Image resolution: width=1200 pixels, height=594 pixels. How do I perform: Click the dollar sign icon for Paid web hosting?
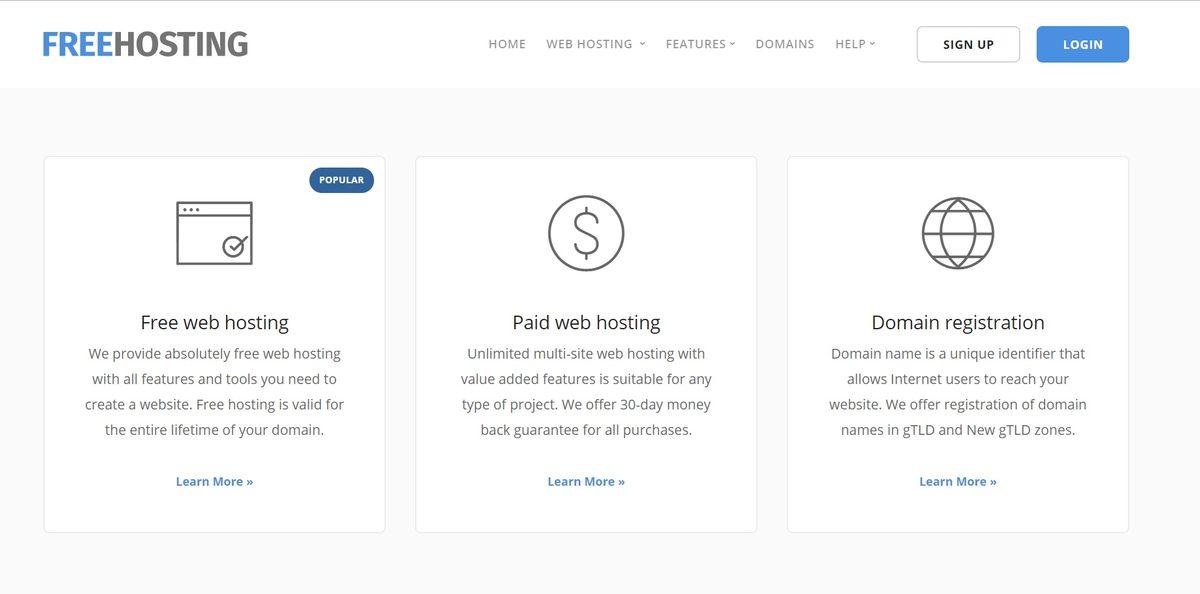[586, 233]
